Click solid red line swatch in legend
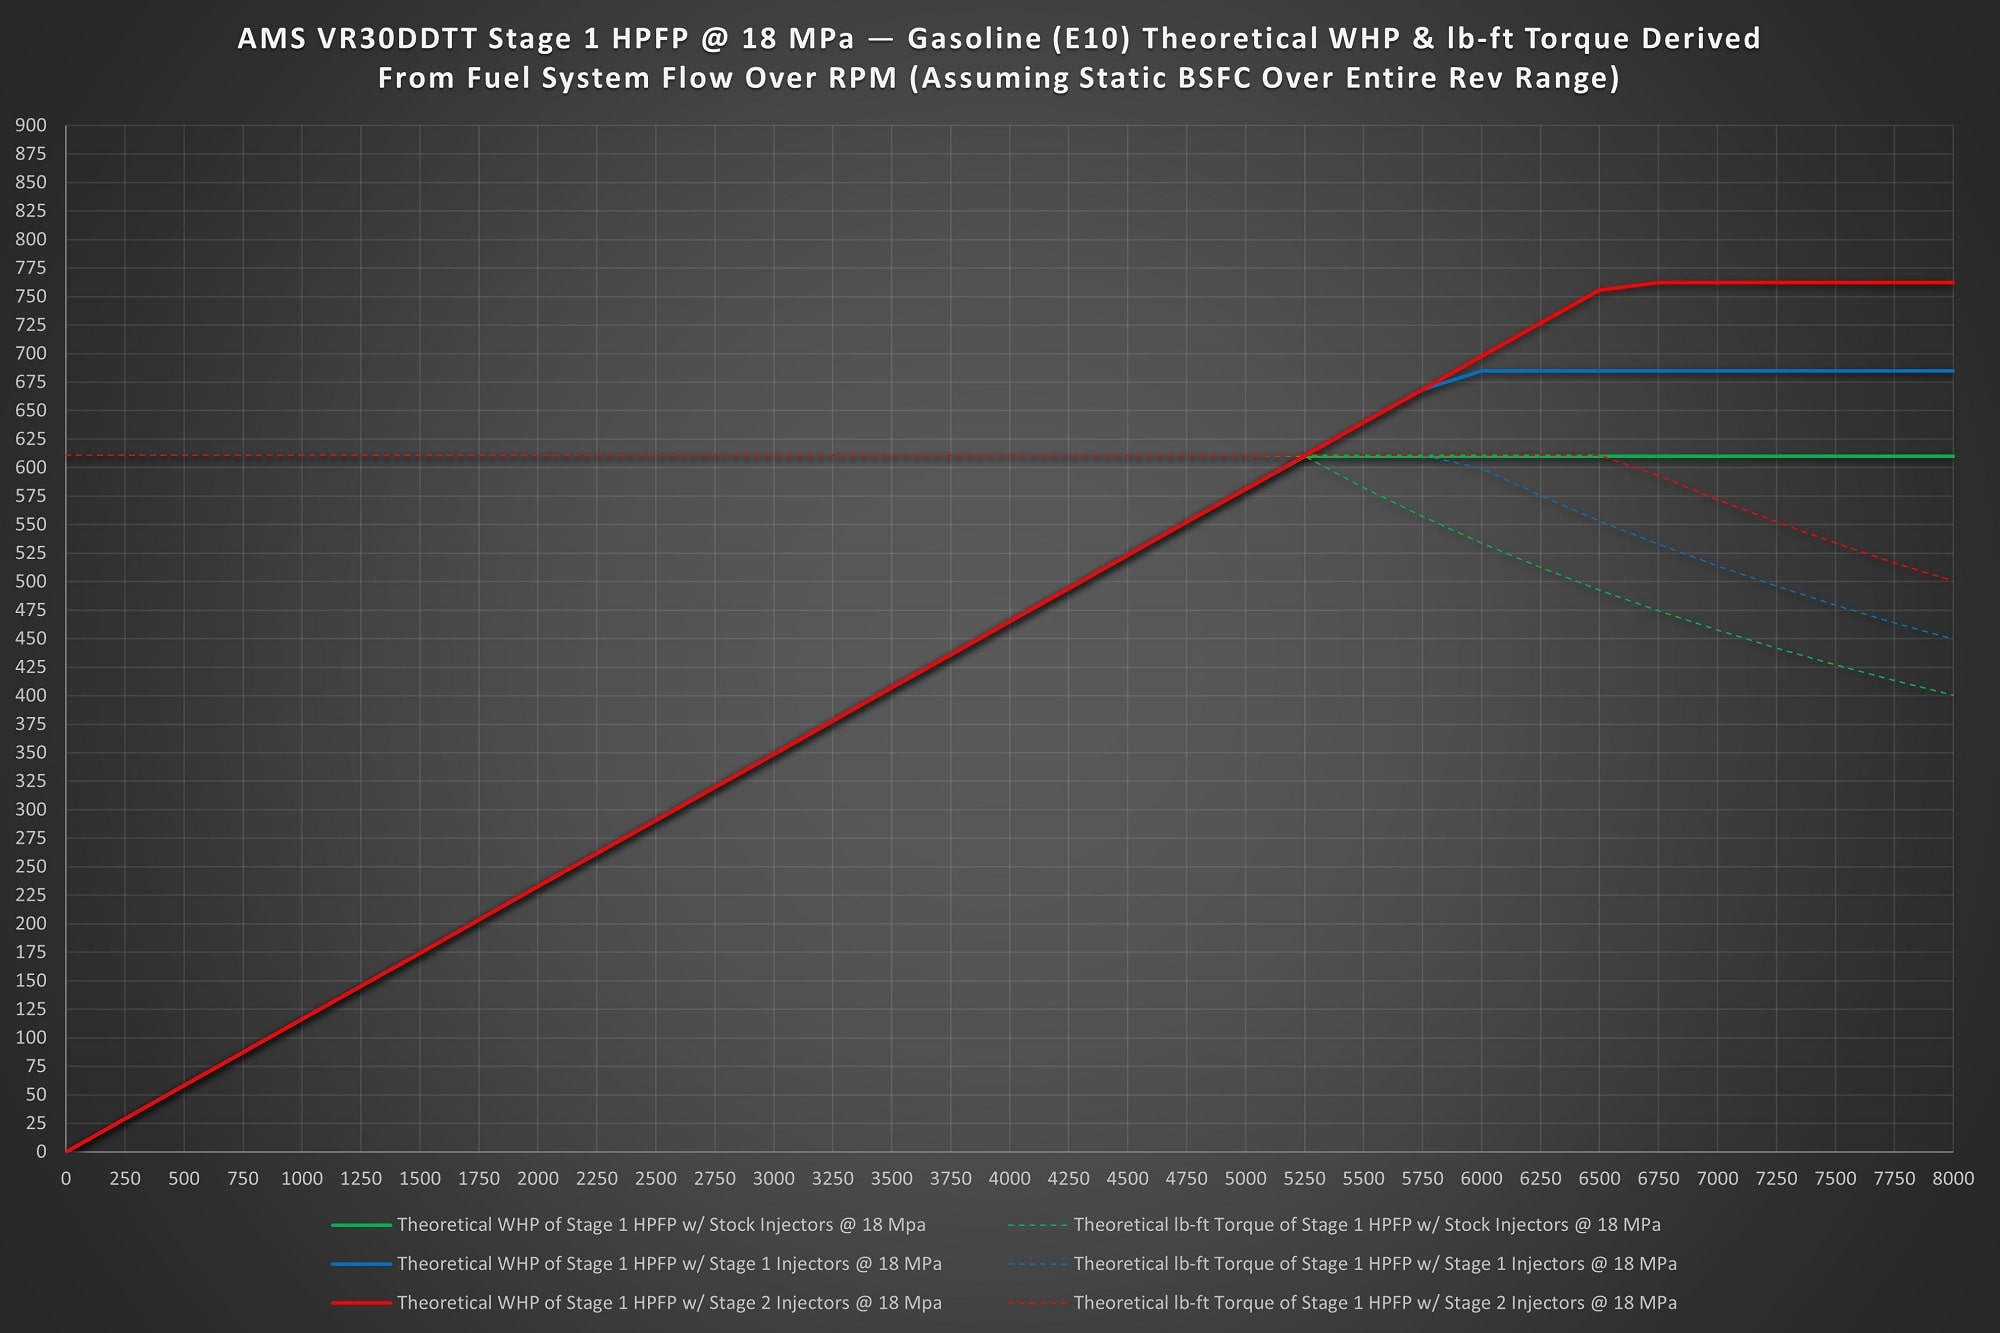This screenshot has height=1333, width=2000. pyautogui.click(x=361, y=1303)
